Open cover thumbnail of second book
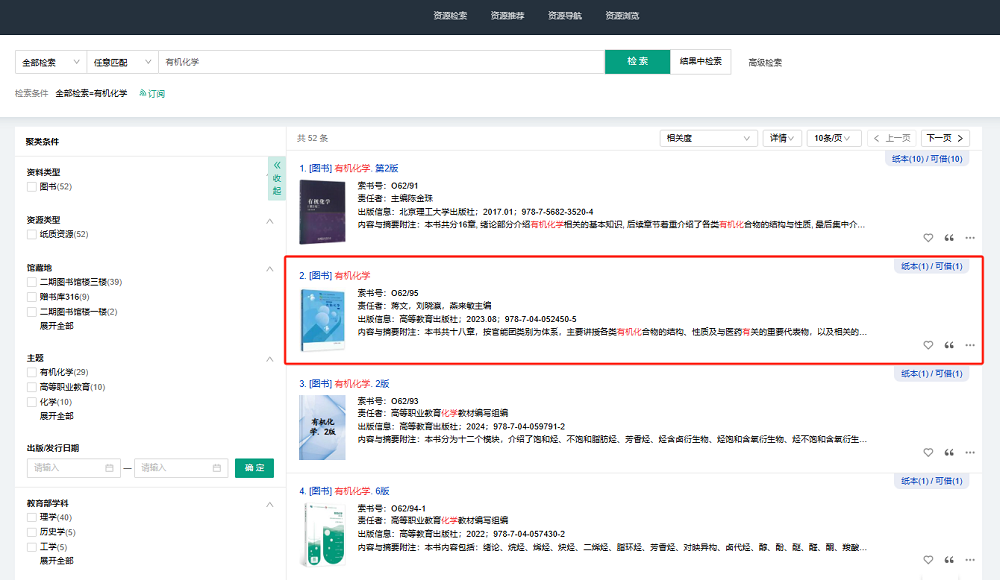The image size is (1000, 580). [x=322, y=319]
